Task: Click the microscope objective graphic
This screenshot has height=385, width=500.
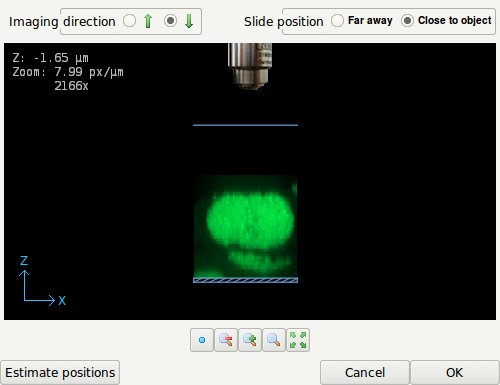Action: click(x=250, y=66)
